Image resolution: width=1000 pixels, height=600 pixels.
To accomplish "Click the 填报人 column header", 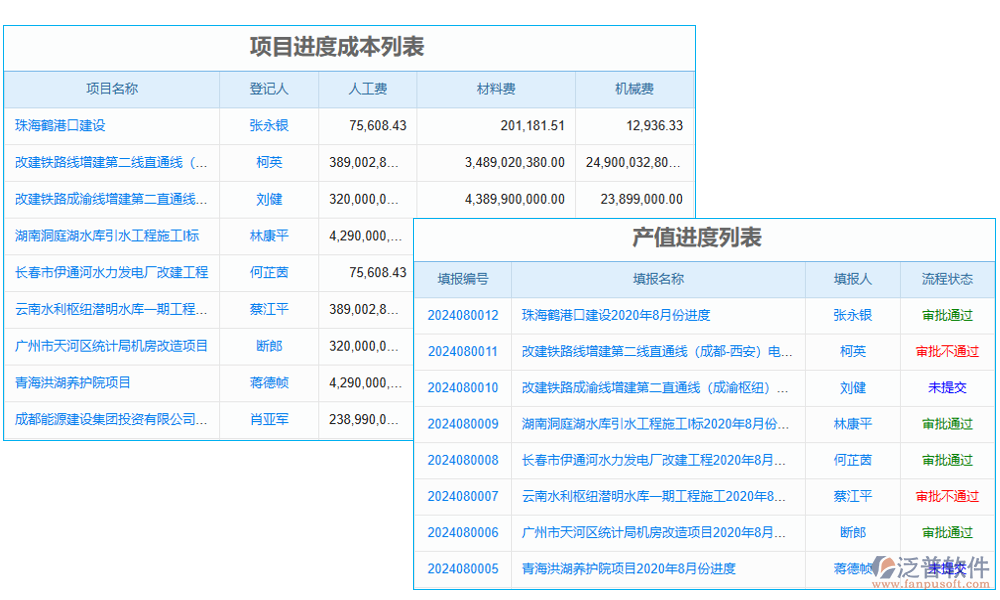I will click(x=852, y=279).
